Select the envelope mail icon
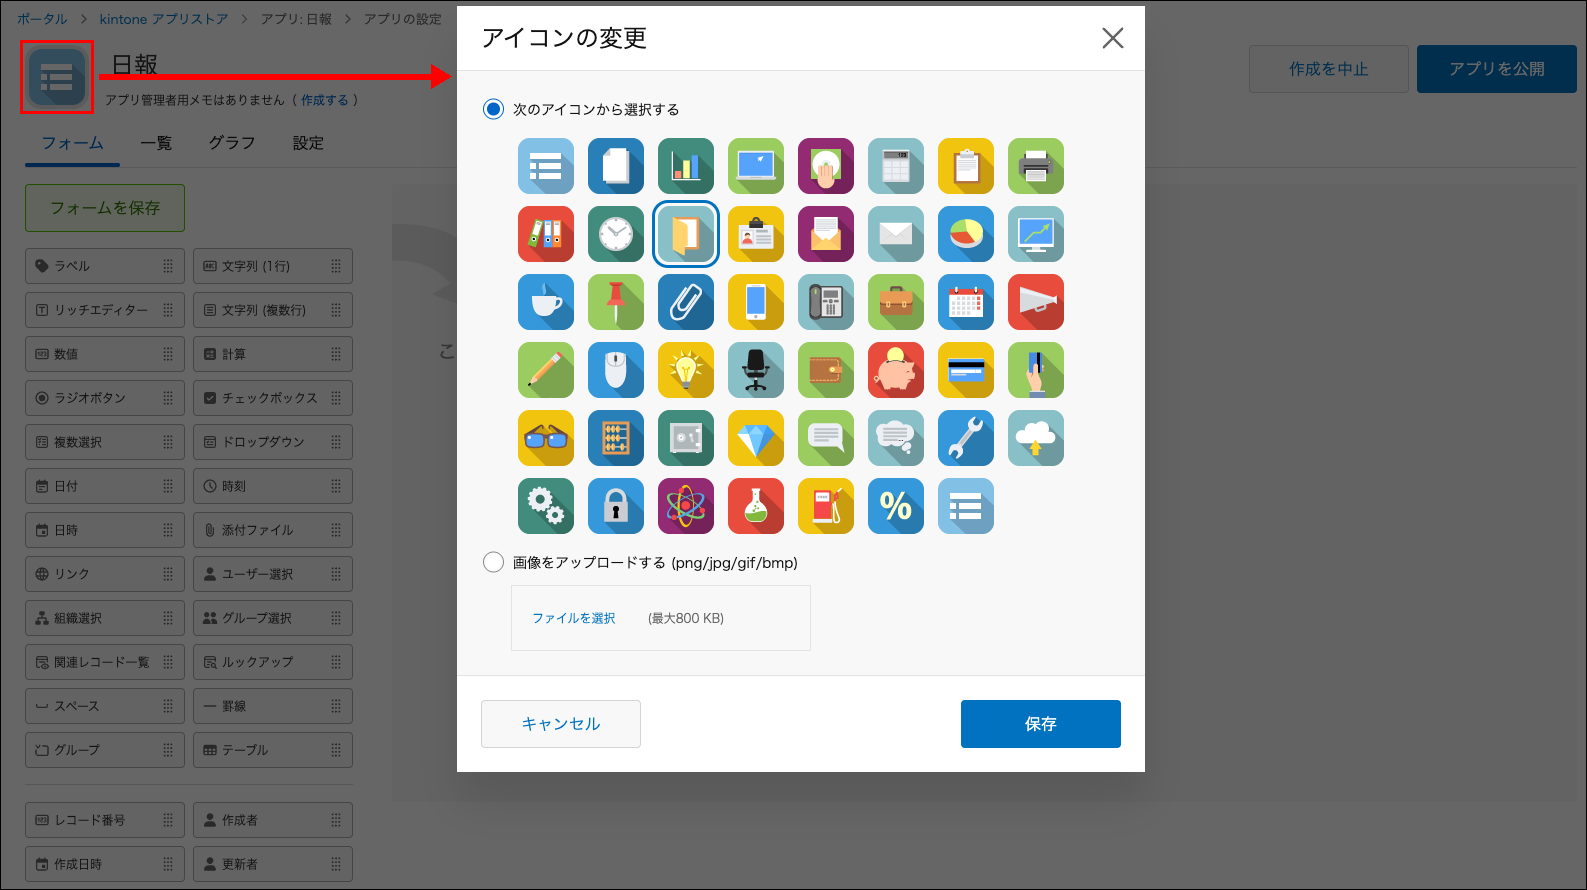The width and height of the screenshot is (1587, 890). pyautogui.click(x=896, y=234)
